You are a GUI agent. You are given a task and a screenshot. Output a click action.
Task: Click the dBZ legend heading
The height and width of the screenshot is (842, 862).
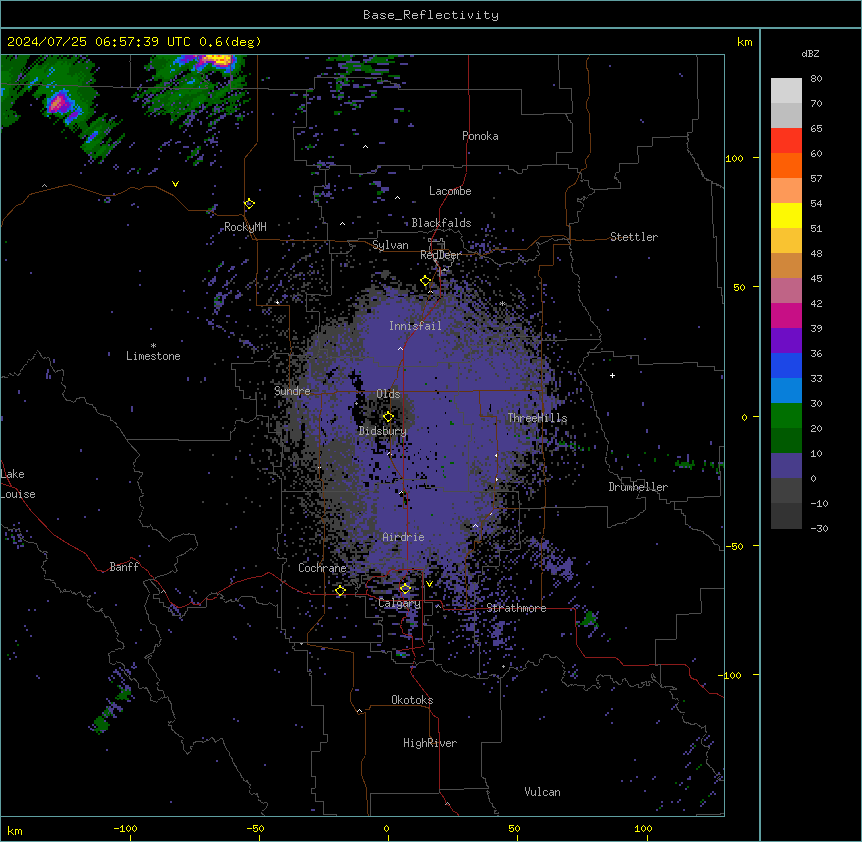pos(810,53)
